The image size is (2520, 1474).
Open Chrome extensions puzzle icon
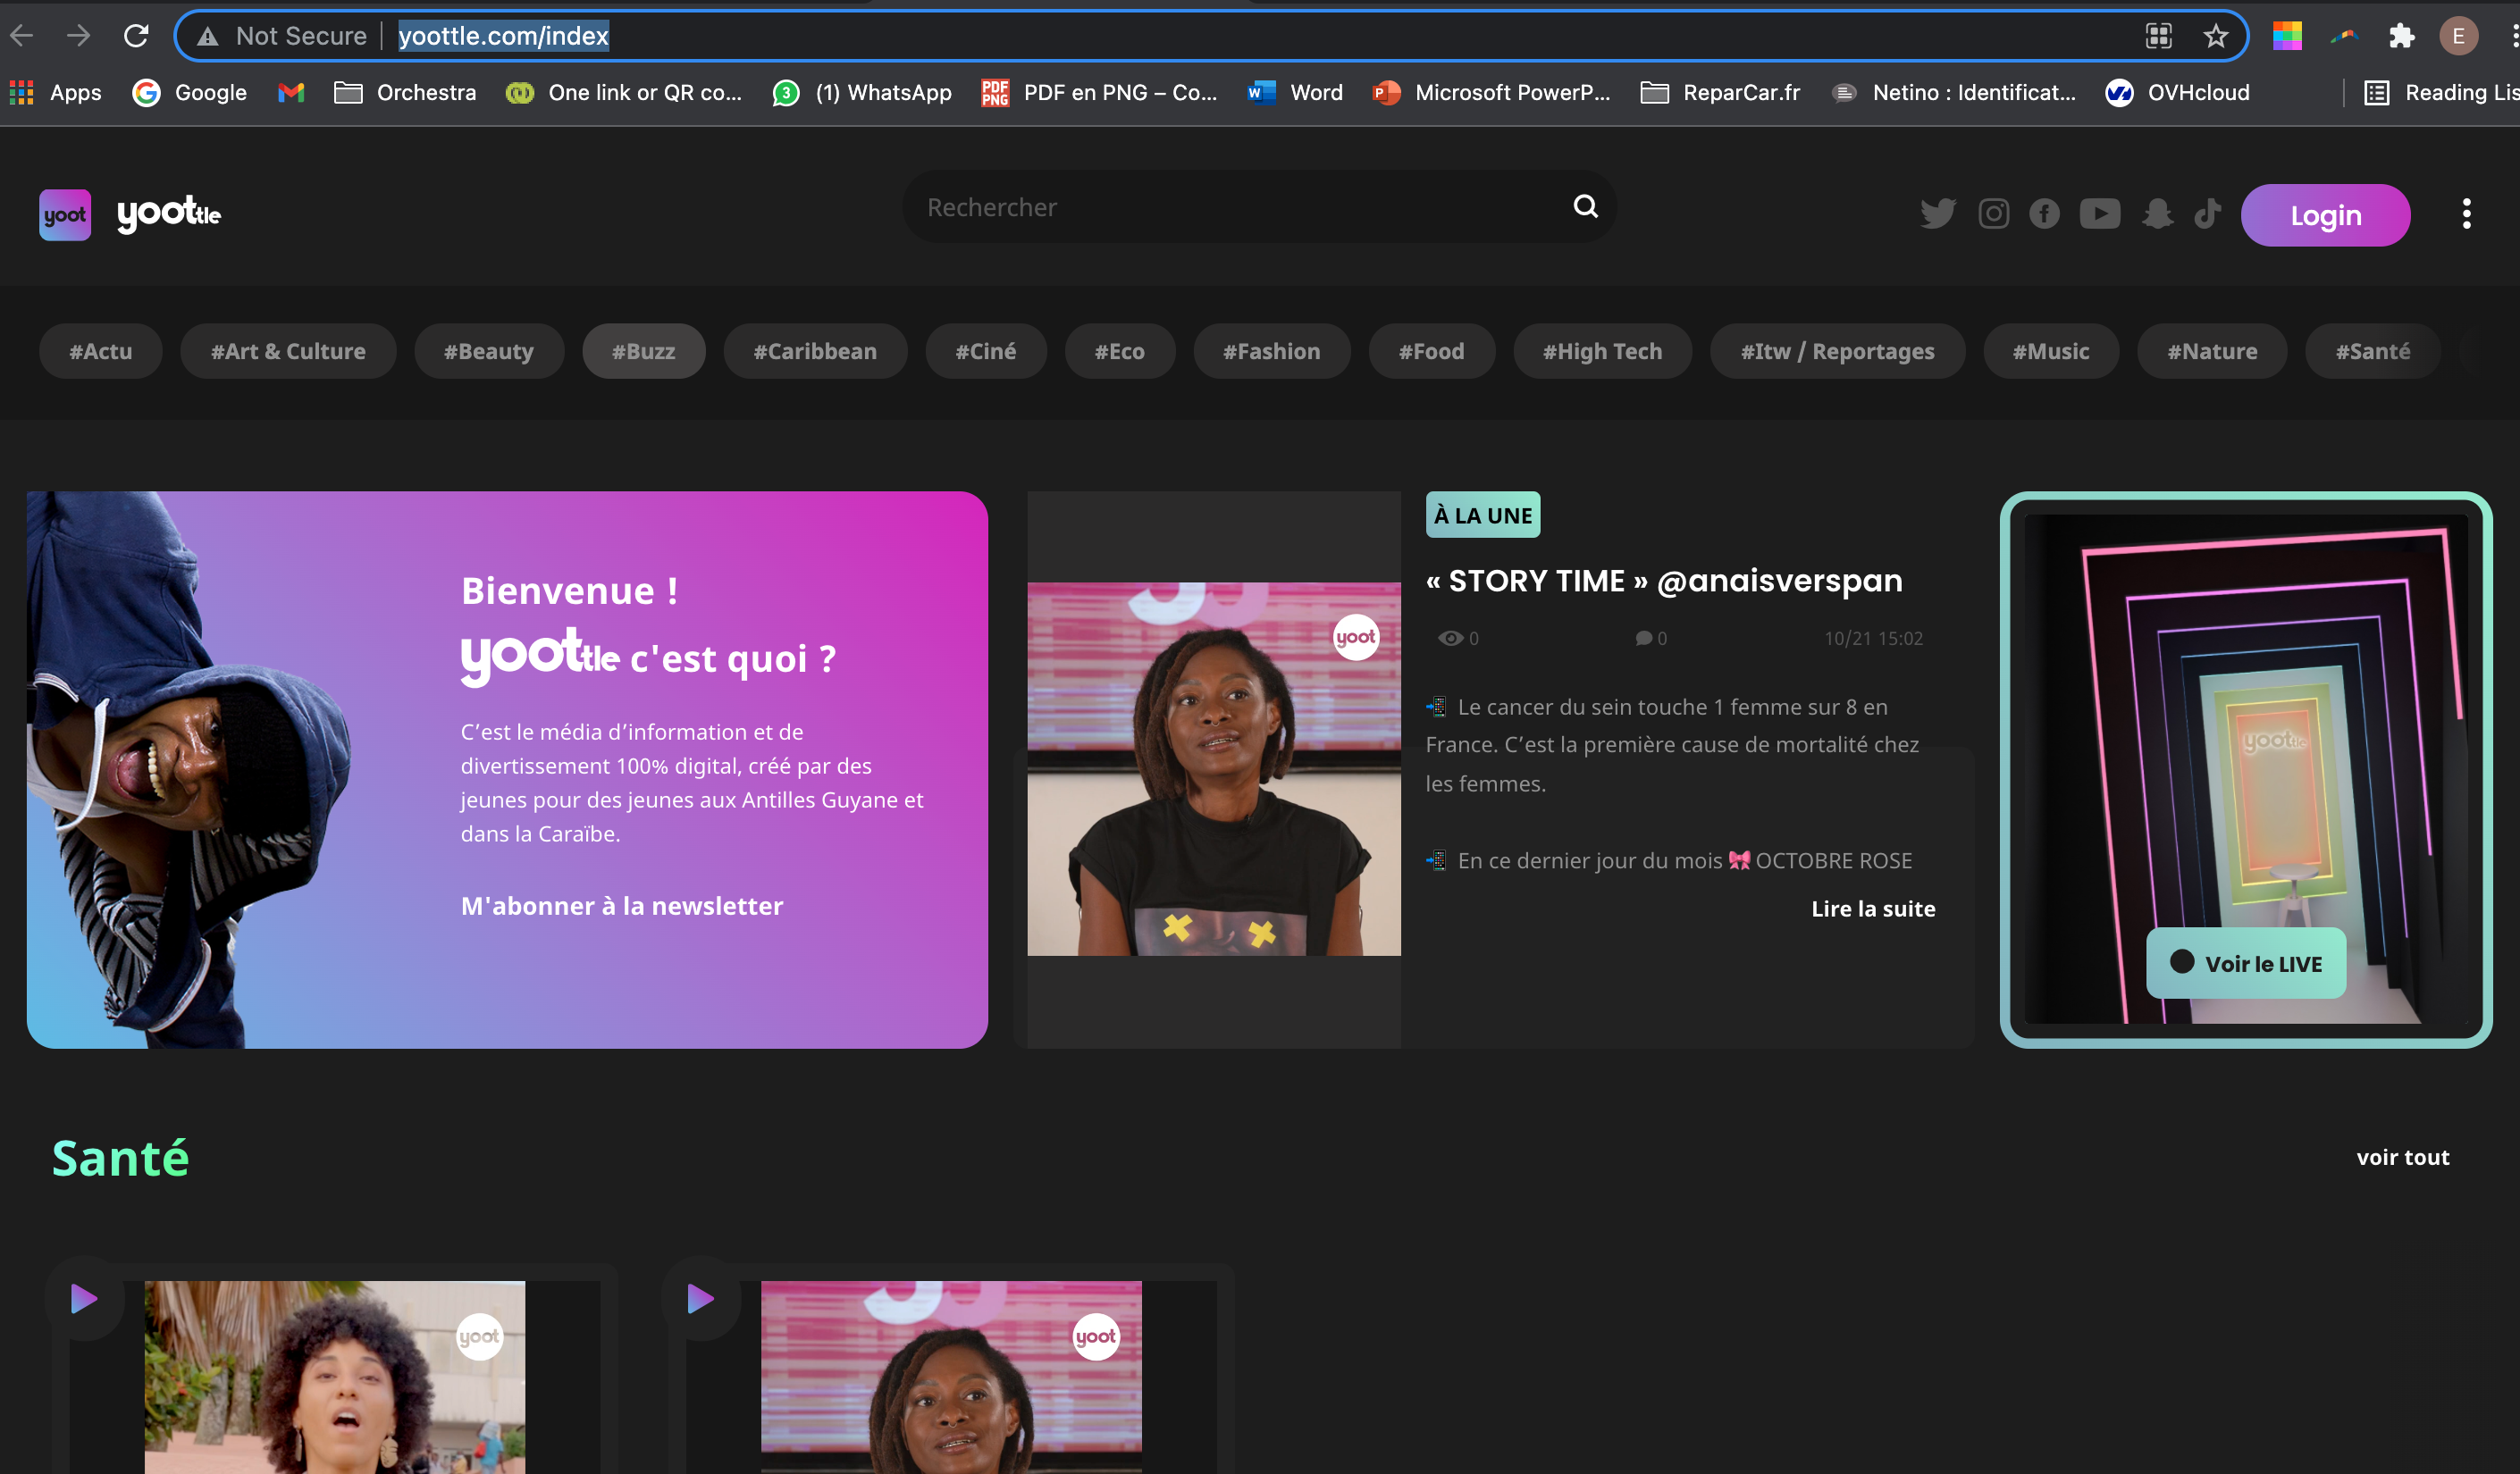(2401, 36)
